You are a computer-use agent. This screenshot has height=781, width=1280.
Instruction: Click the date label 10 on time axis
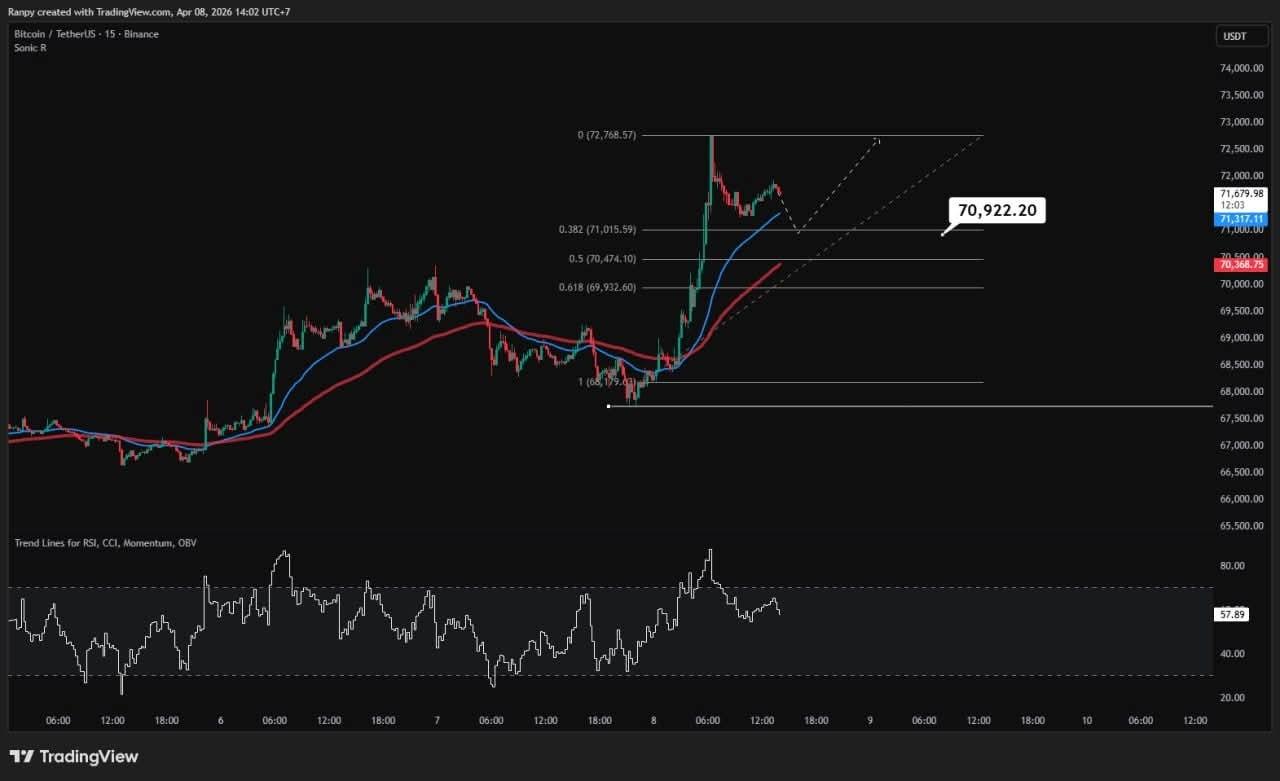point(1087,720)
